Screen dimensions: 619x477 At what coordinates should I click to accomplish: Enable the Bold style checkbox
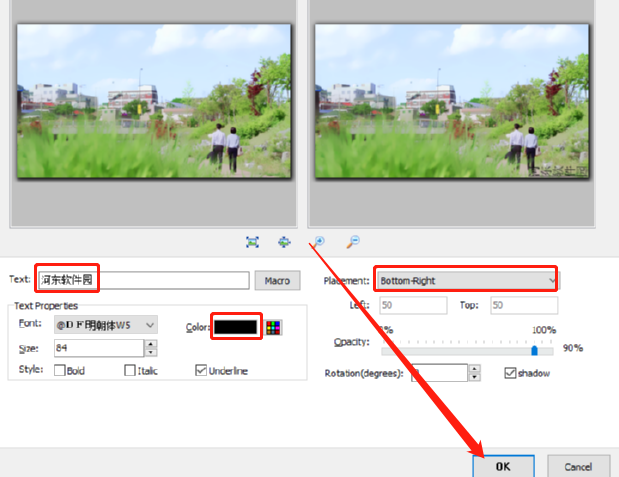(60, 370)
